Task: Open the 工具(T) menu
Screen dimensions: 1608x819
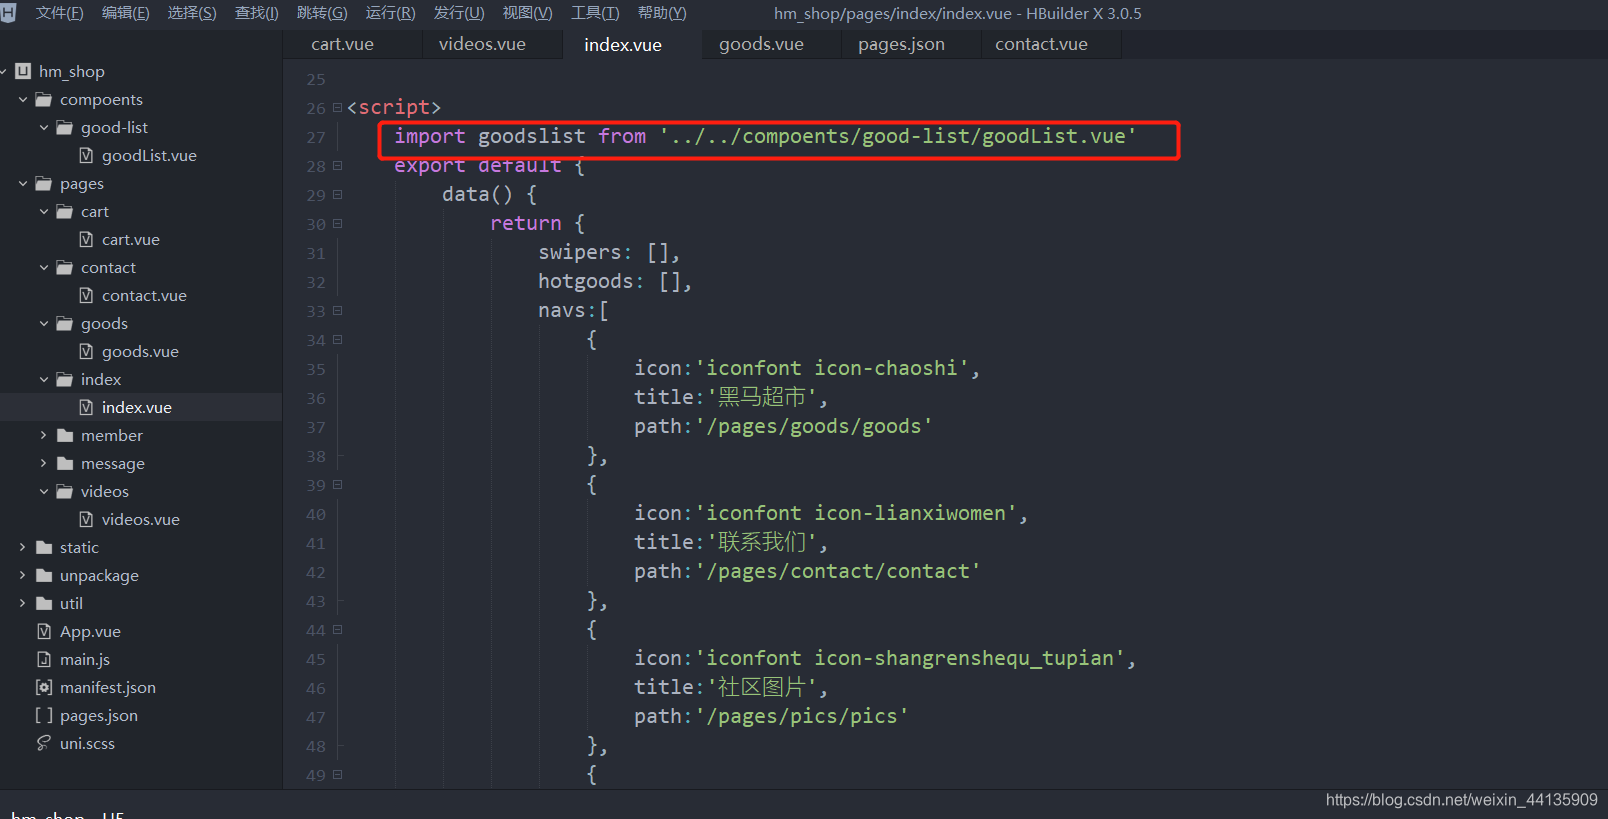Action: (x=595, y=13)
